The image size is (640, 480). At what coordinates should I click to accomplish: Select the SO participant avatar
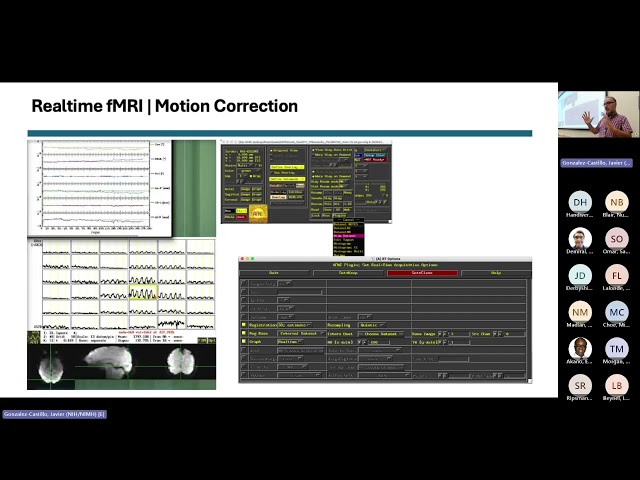617,239
